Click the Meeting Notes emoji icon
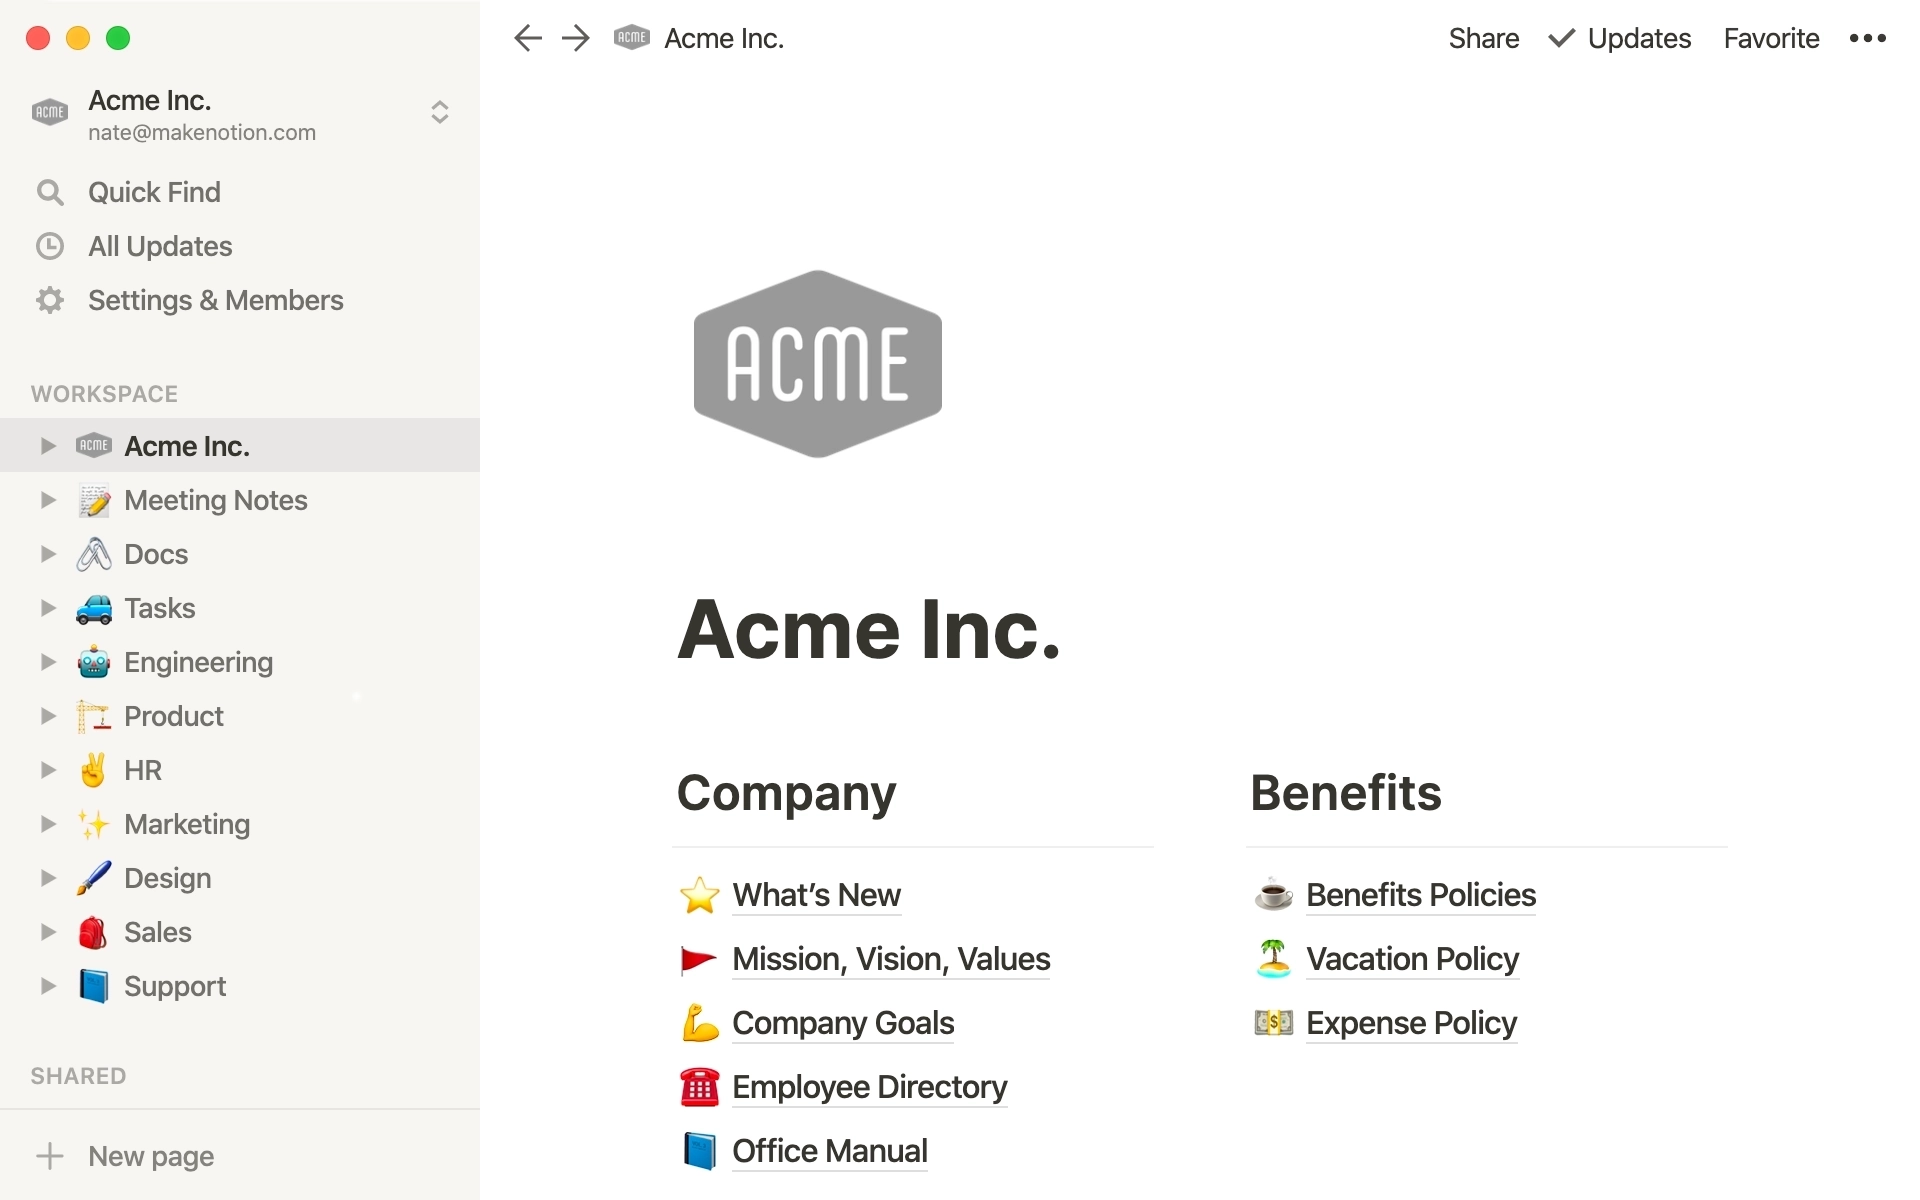The image size is (1920, 1200). pos(93,499)
